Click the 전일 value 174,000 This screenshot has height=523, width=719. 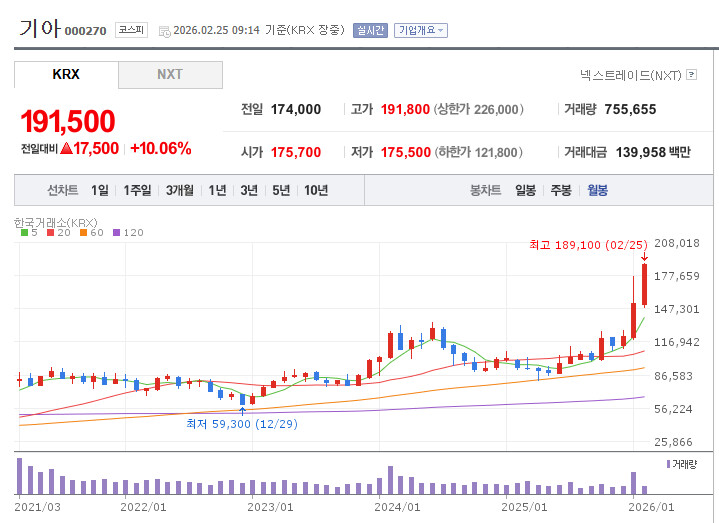point(296,110)
